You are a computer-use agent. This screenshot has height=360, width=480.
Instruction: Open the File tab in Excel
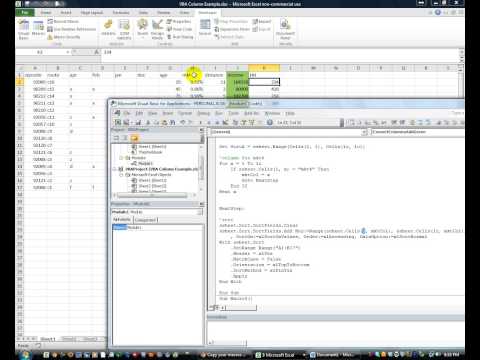[25, 13]
